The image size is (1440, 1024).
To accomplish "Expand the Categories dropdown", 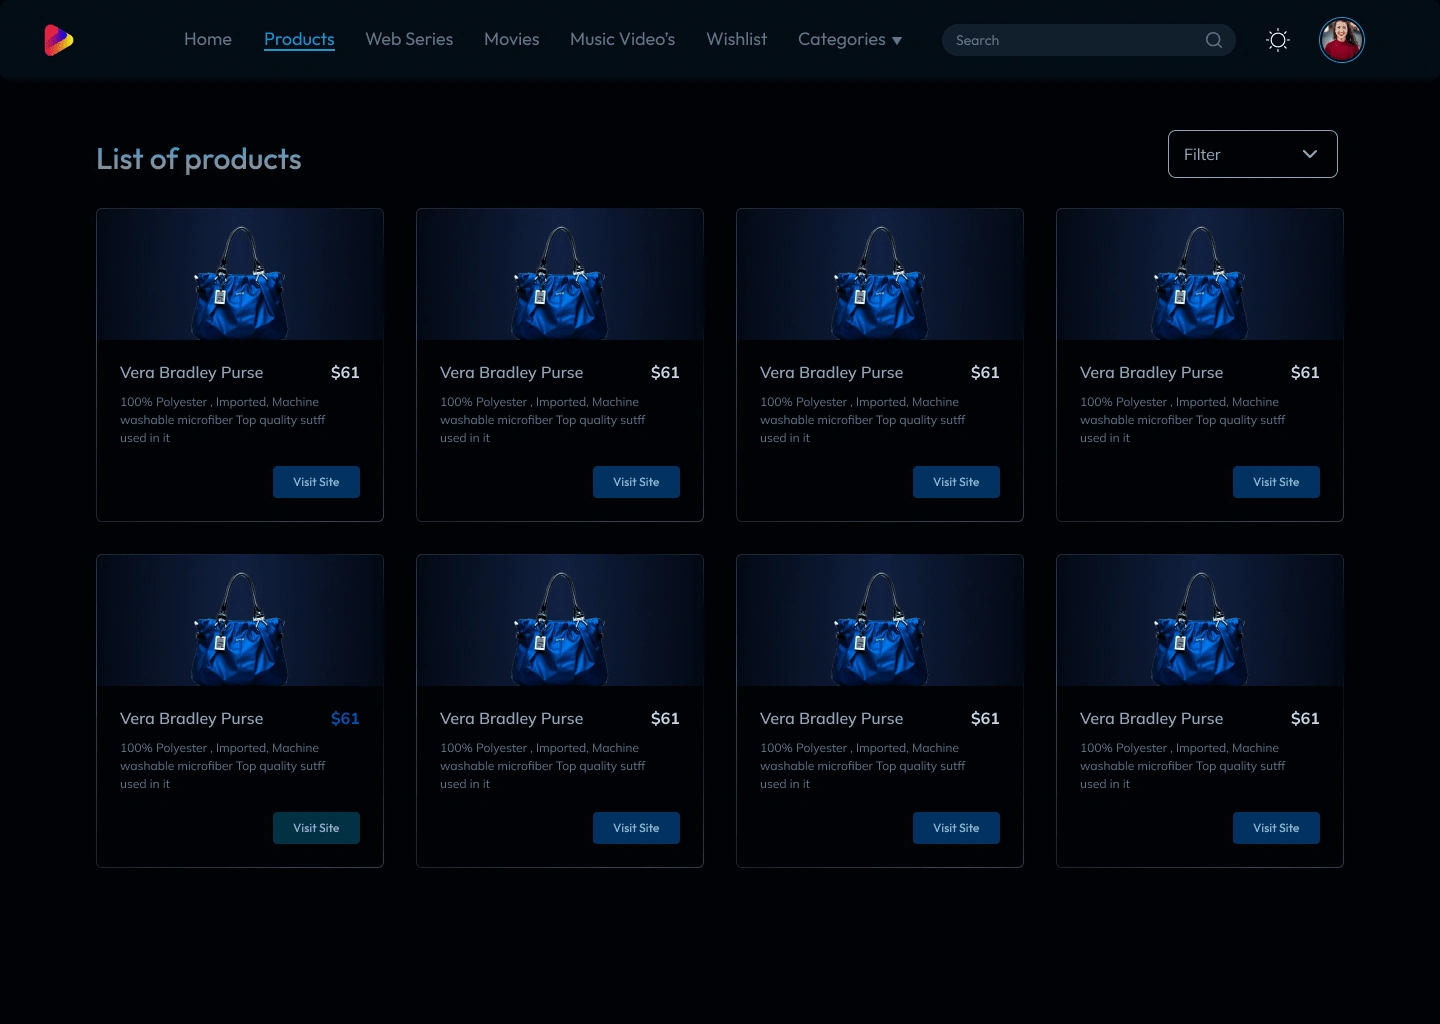I will point(850,39).
